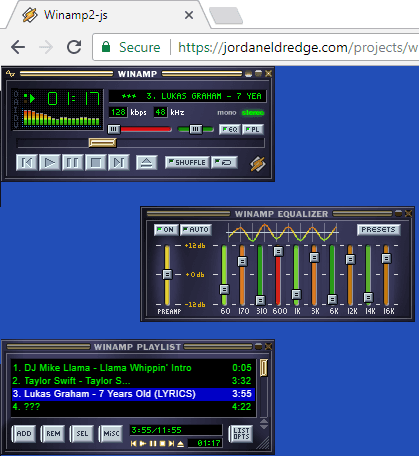
Task: Toggle shade mode on equalizer window
Action: tap(398, 213)
